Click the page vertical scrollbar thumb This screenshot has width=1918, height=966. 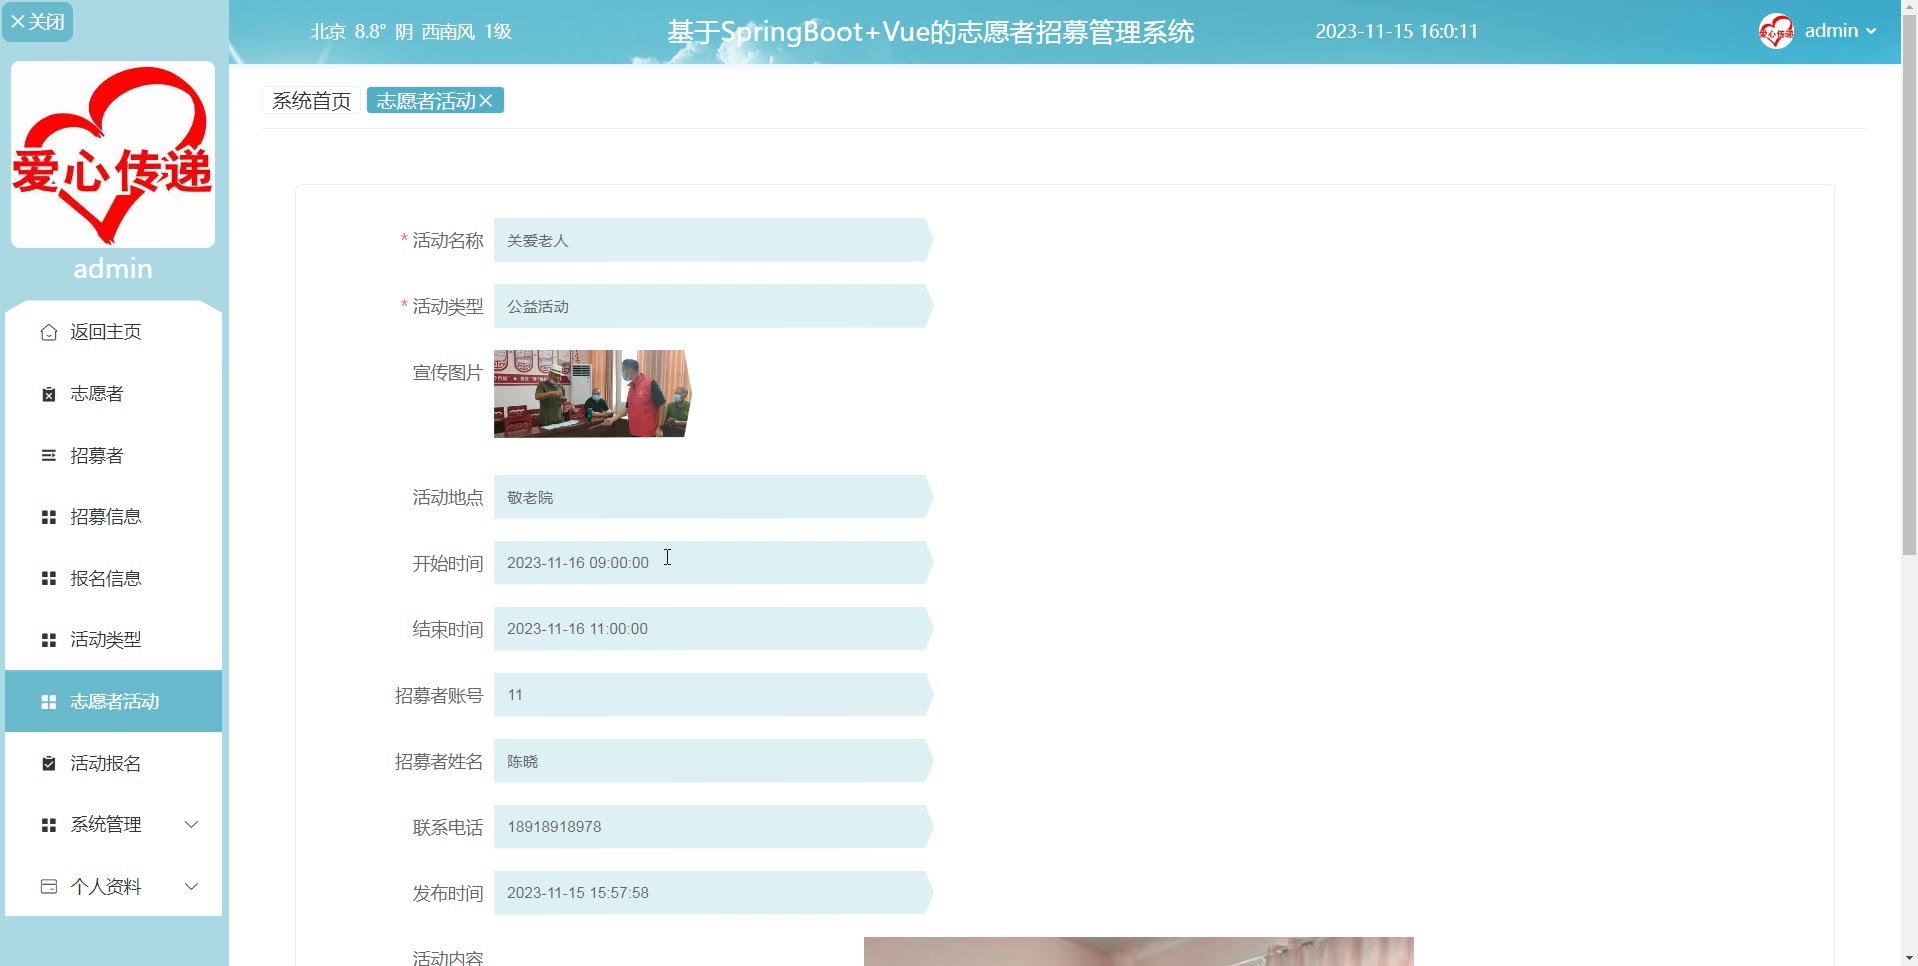(x=1909, y=285)
